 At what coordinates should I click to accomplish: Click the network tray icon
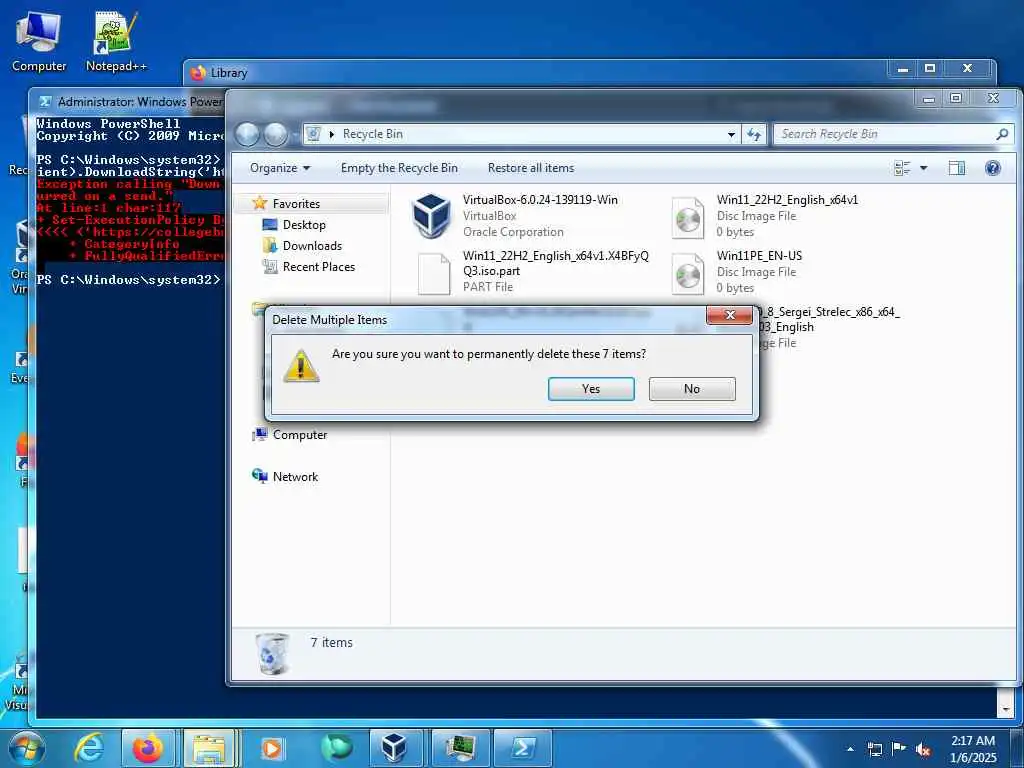(874, 749)
